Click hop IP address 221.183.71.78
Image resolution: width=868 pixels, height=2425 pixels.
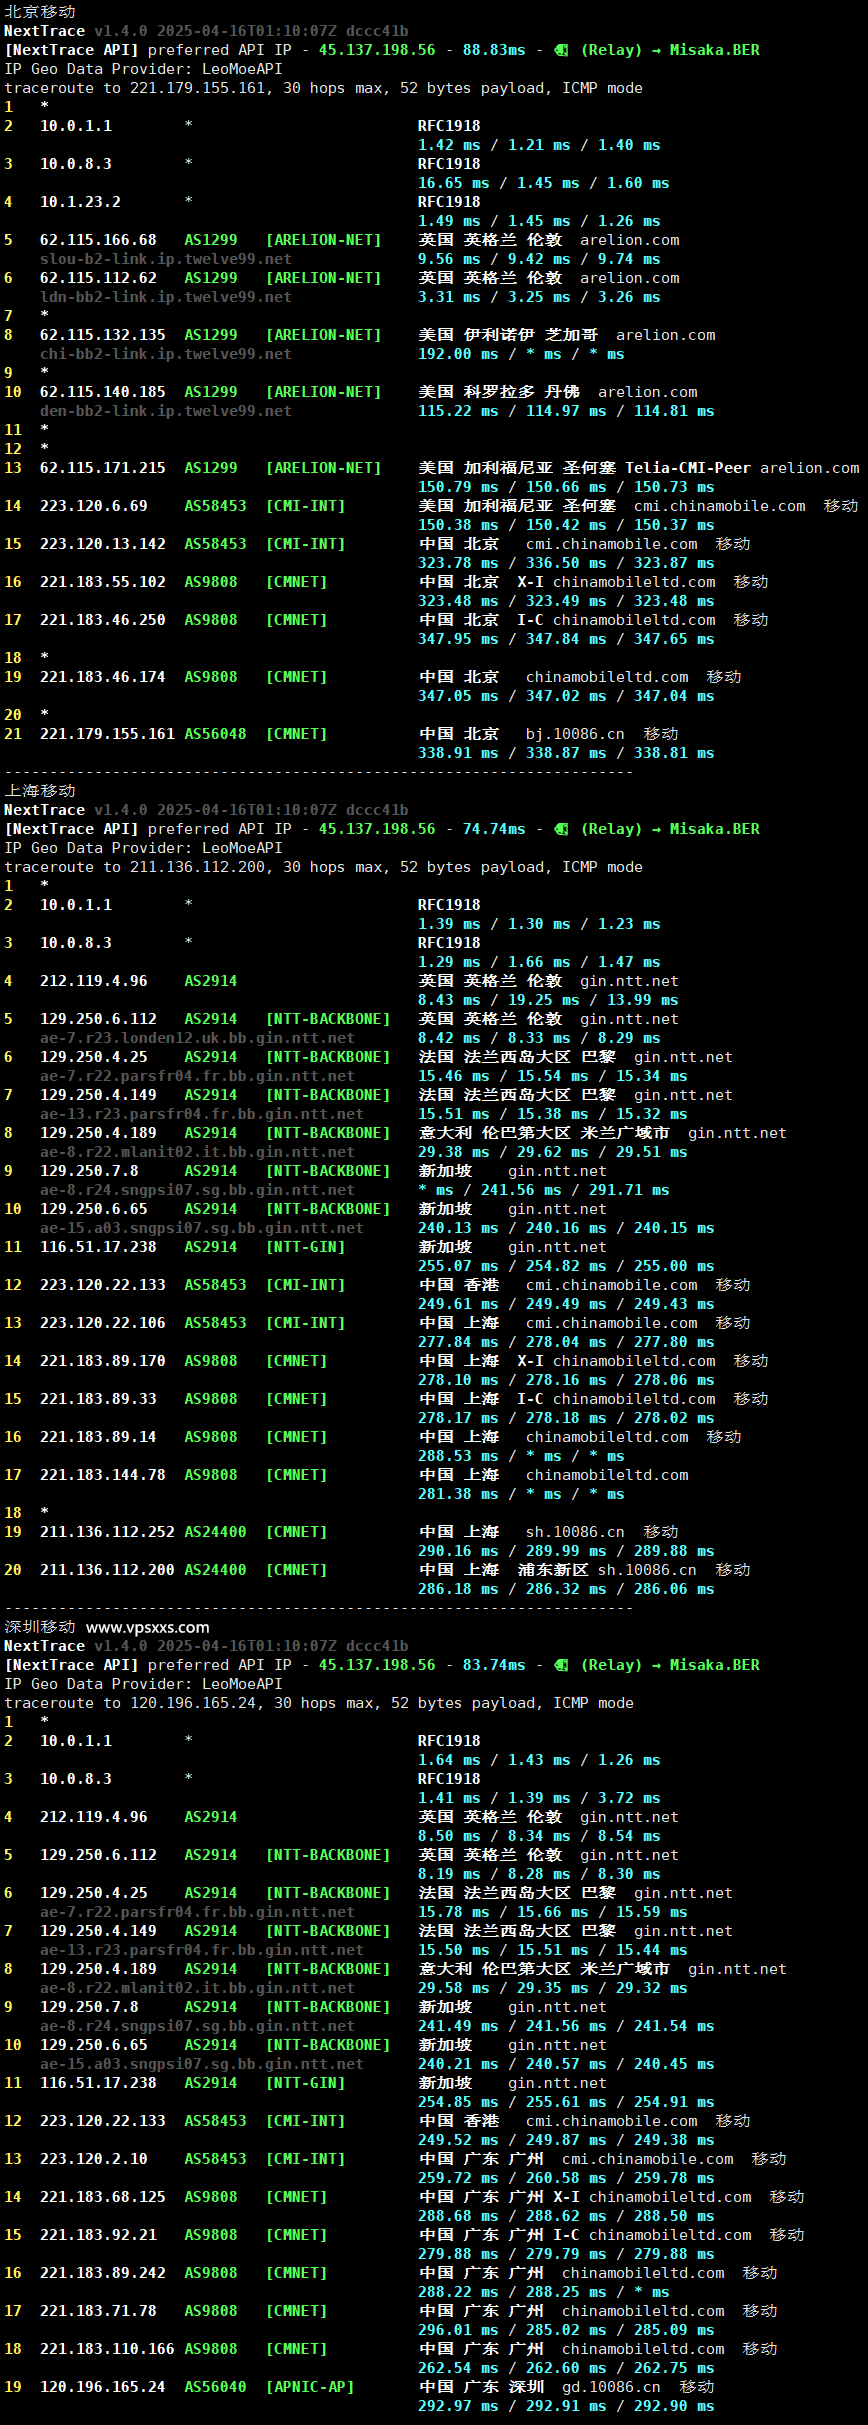pos(98,2311)
